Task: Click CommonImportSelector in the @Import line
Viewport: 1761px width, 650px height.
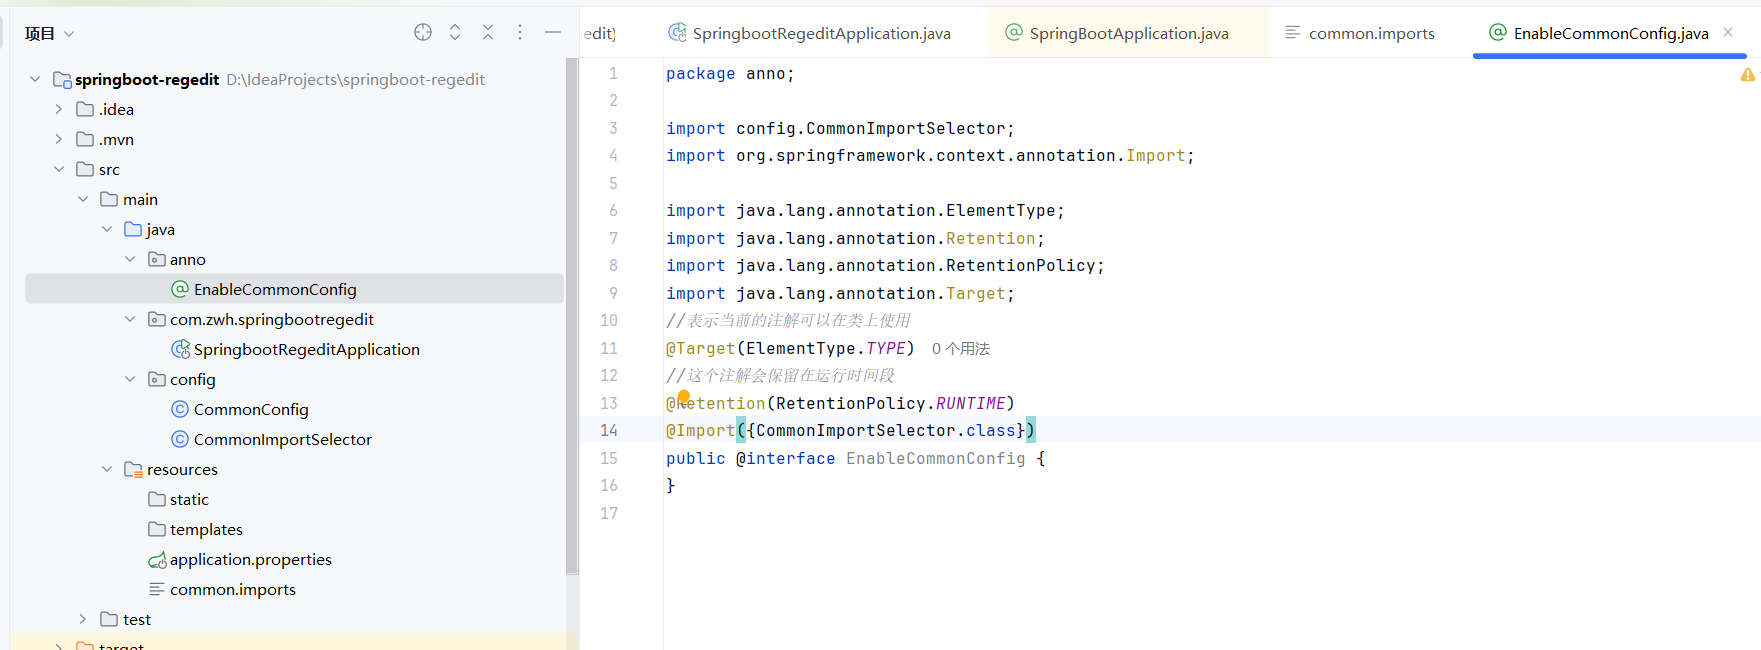Action: 856,430
